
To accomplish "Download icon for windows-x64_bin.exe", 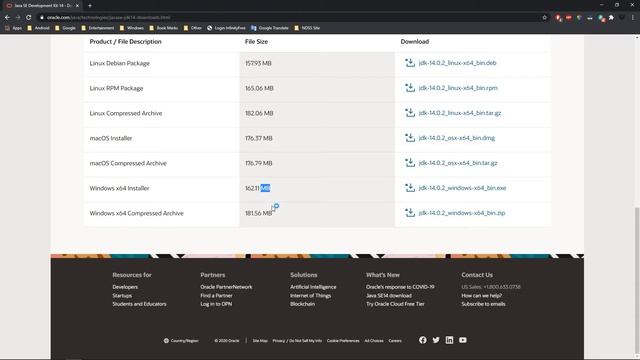I will coord(410,188).
